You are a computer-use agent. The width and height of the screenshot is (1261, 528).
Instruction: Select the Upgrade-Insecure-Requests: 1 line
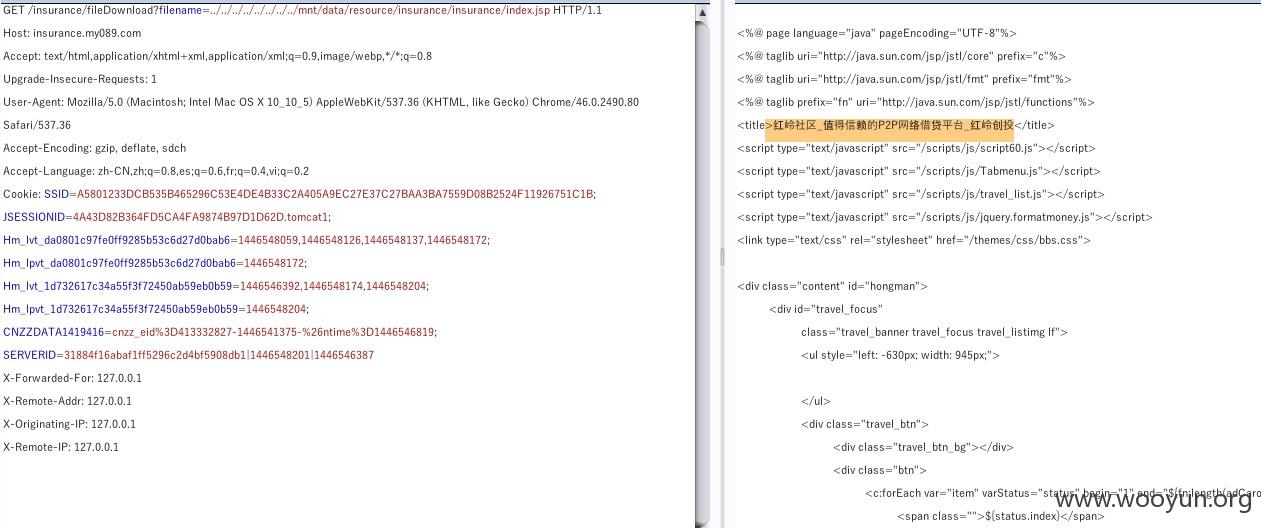(80, 79)
